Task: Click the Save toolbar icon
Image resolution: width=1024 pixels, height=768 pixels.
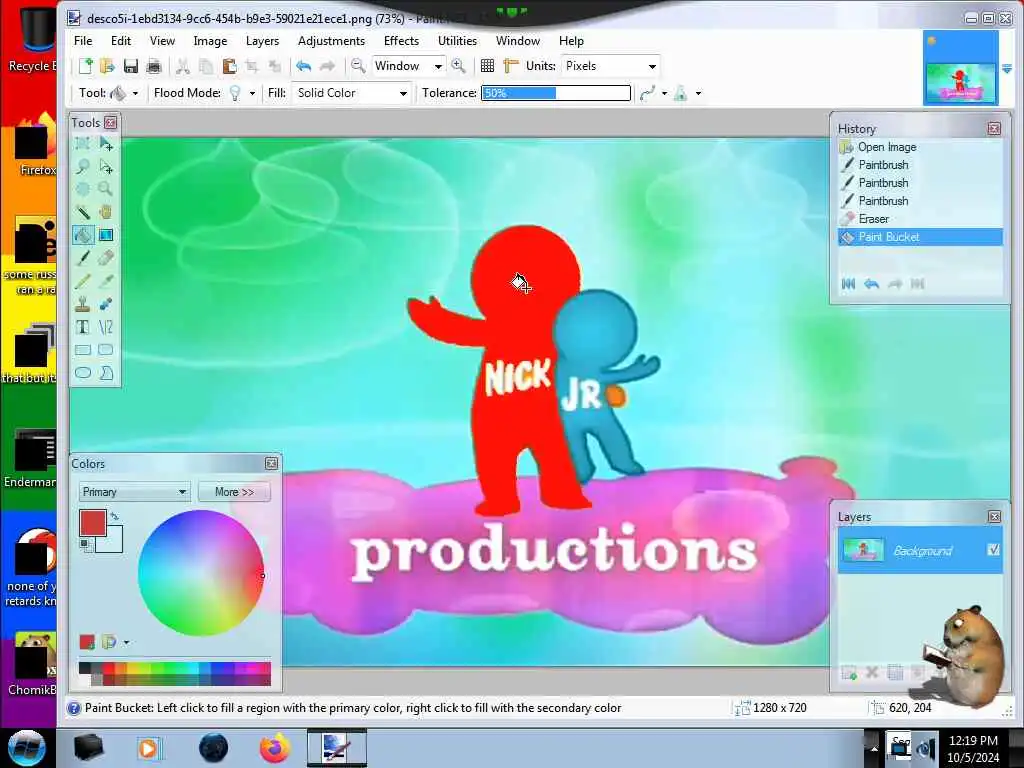Action: tap(131, 66)
